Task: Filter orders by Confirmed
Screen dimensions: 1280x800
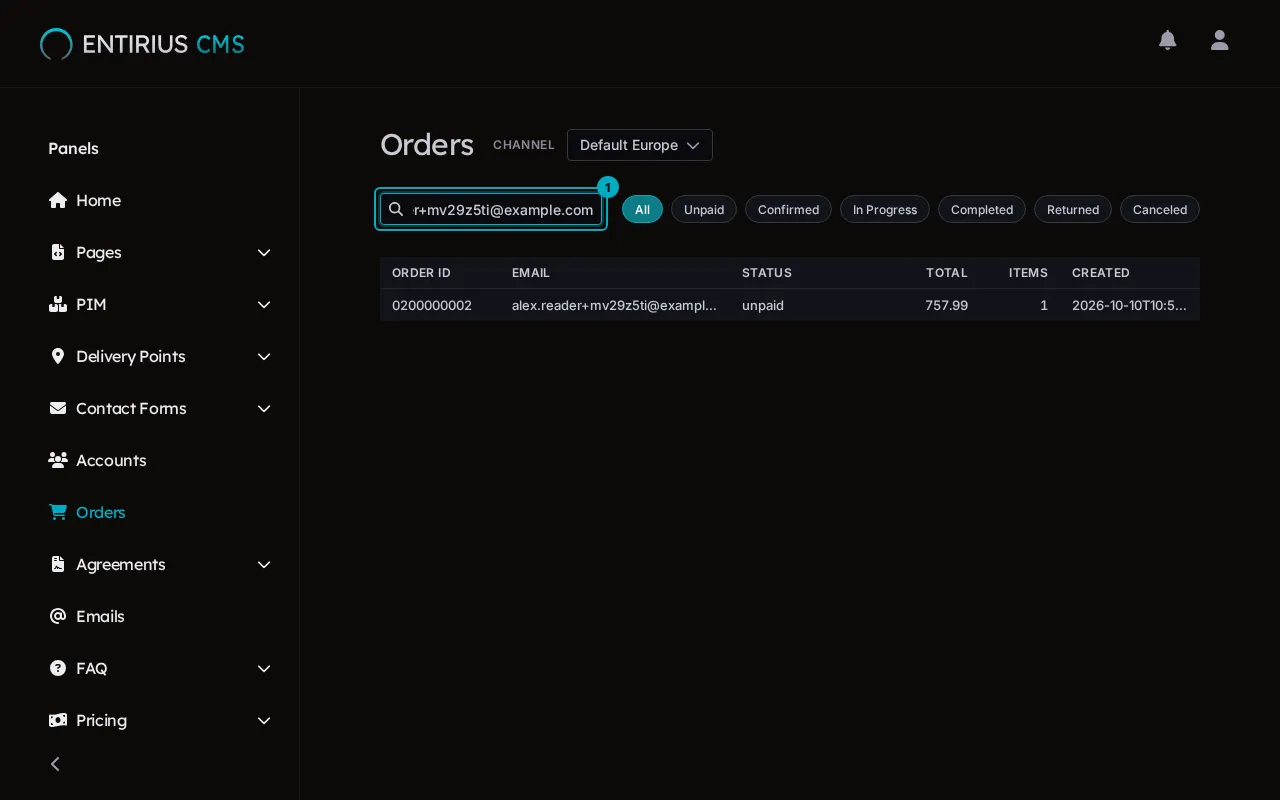Action: pos(788,209)
